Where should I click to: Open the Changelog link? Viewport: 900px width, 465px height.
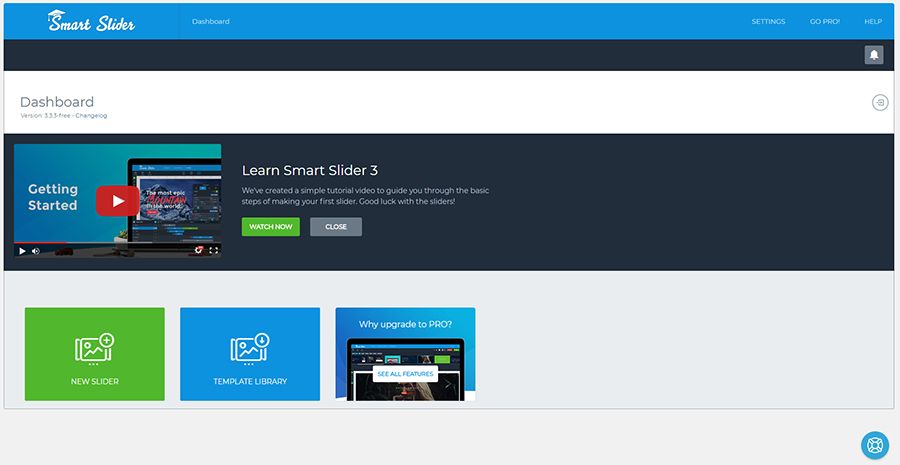point(91,115)
